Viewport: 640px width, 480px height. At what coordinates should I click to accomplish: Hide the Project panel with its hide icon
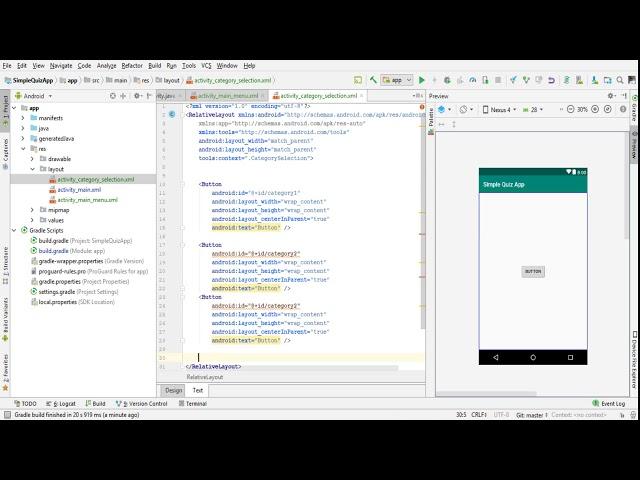pos(149,96)
